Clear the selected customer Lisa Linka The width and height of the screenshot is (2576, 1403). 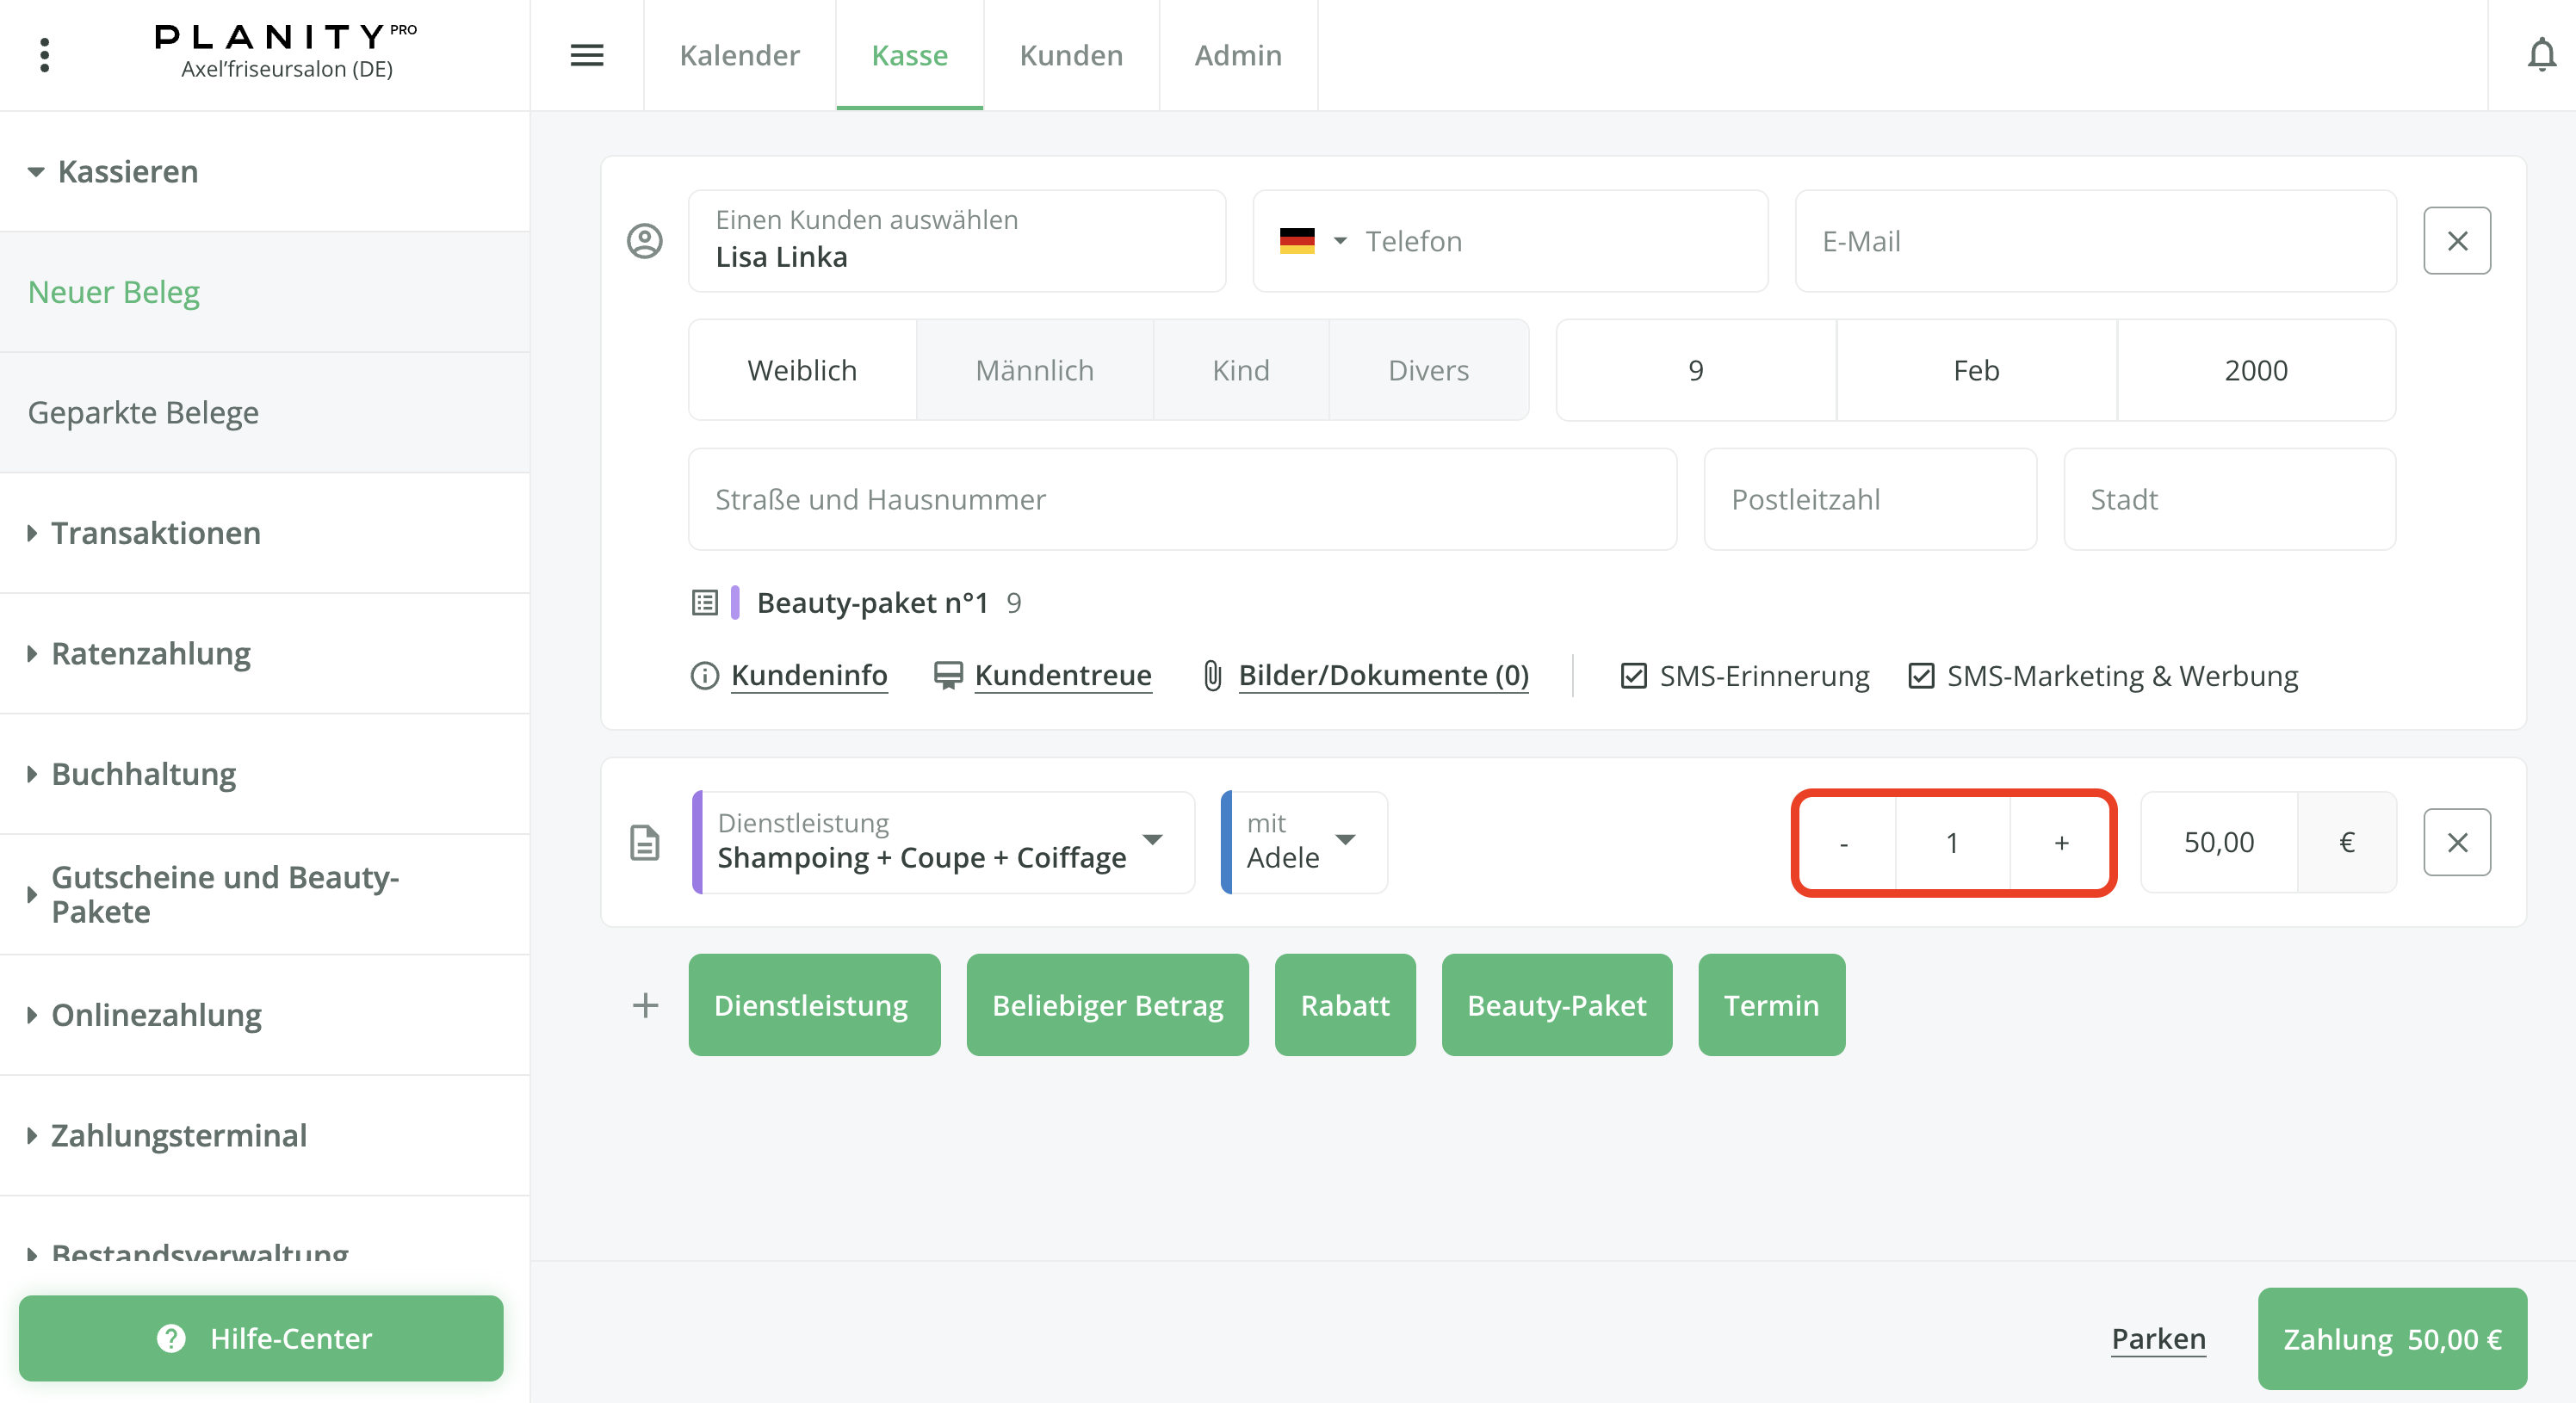2456,241
